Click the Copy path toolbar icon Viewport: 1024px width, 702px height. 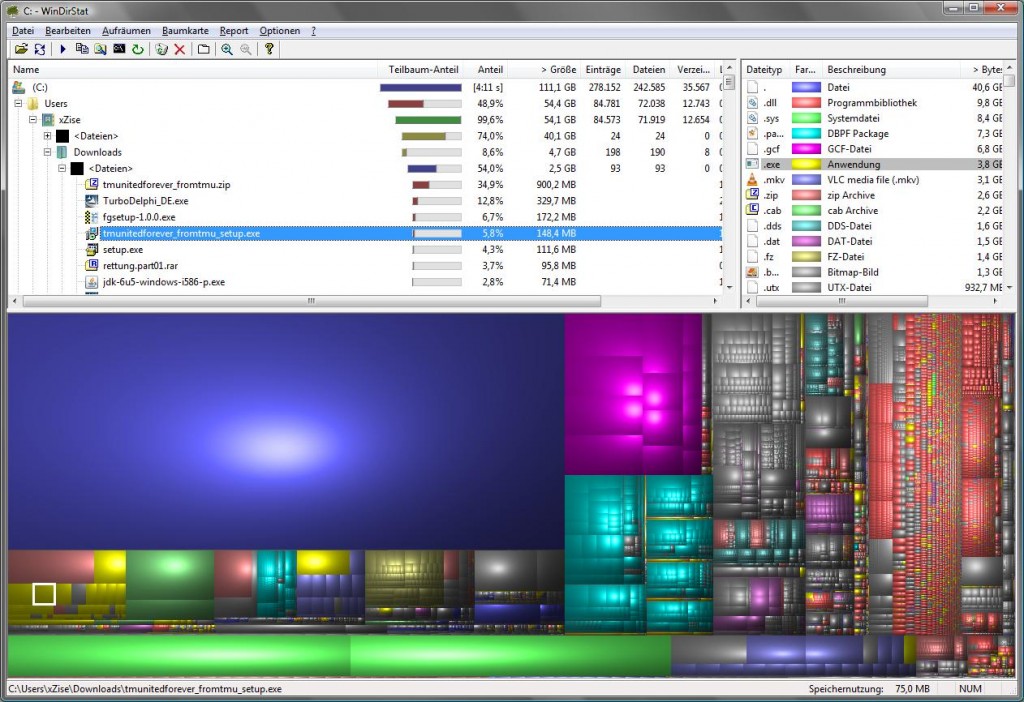click(83, 48)
